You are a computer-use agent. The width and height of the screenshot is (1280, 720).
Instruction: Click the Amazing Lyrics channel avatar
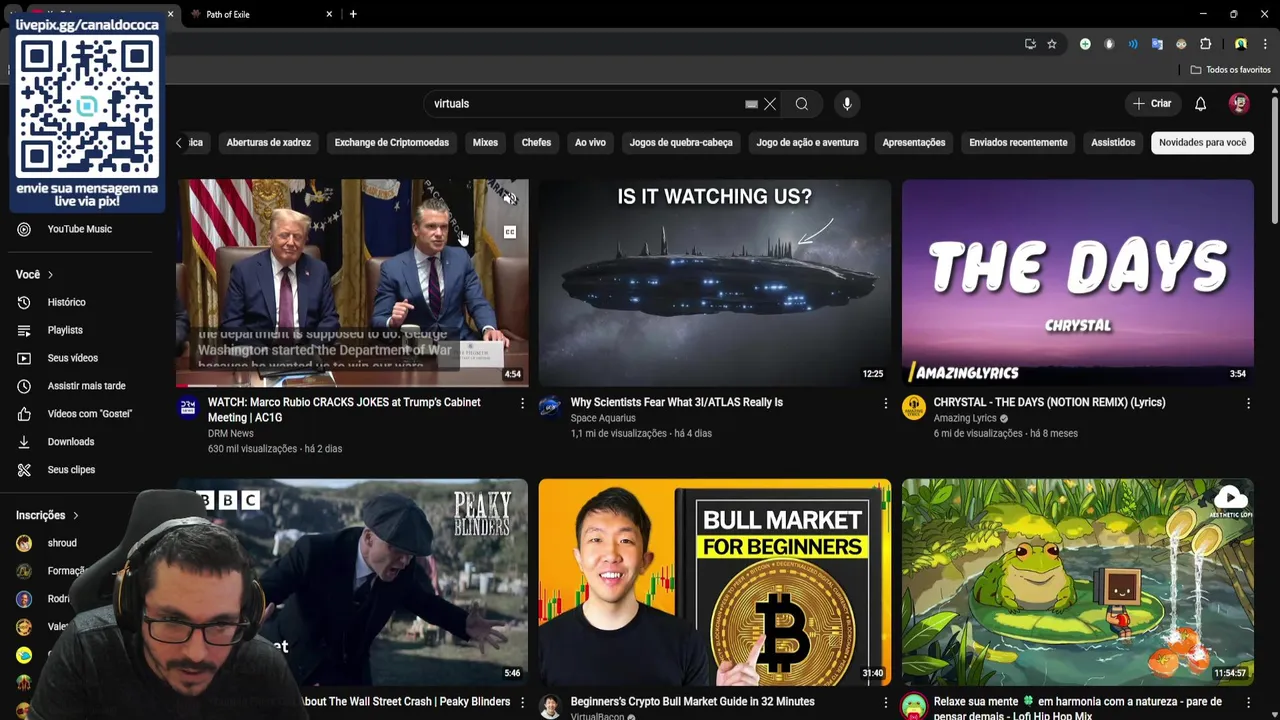point(914,407)
